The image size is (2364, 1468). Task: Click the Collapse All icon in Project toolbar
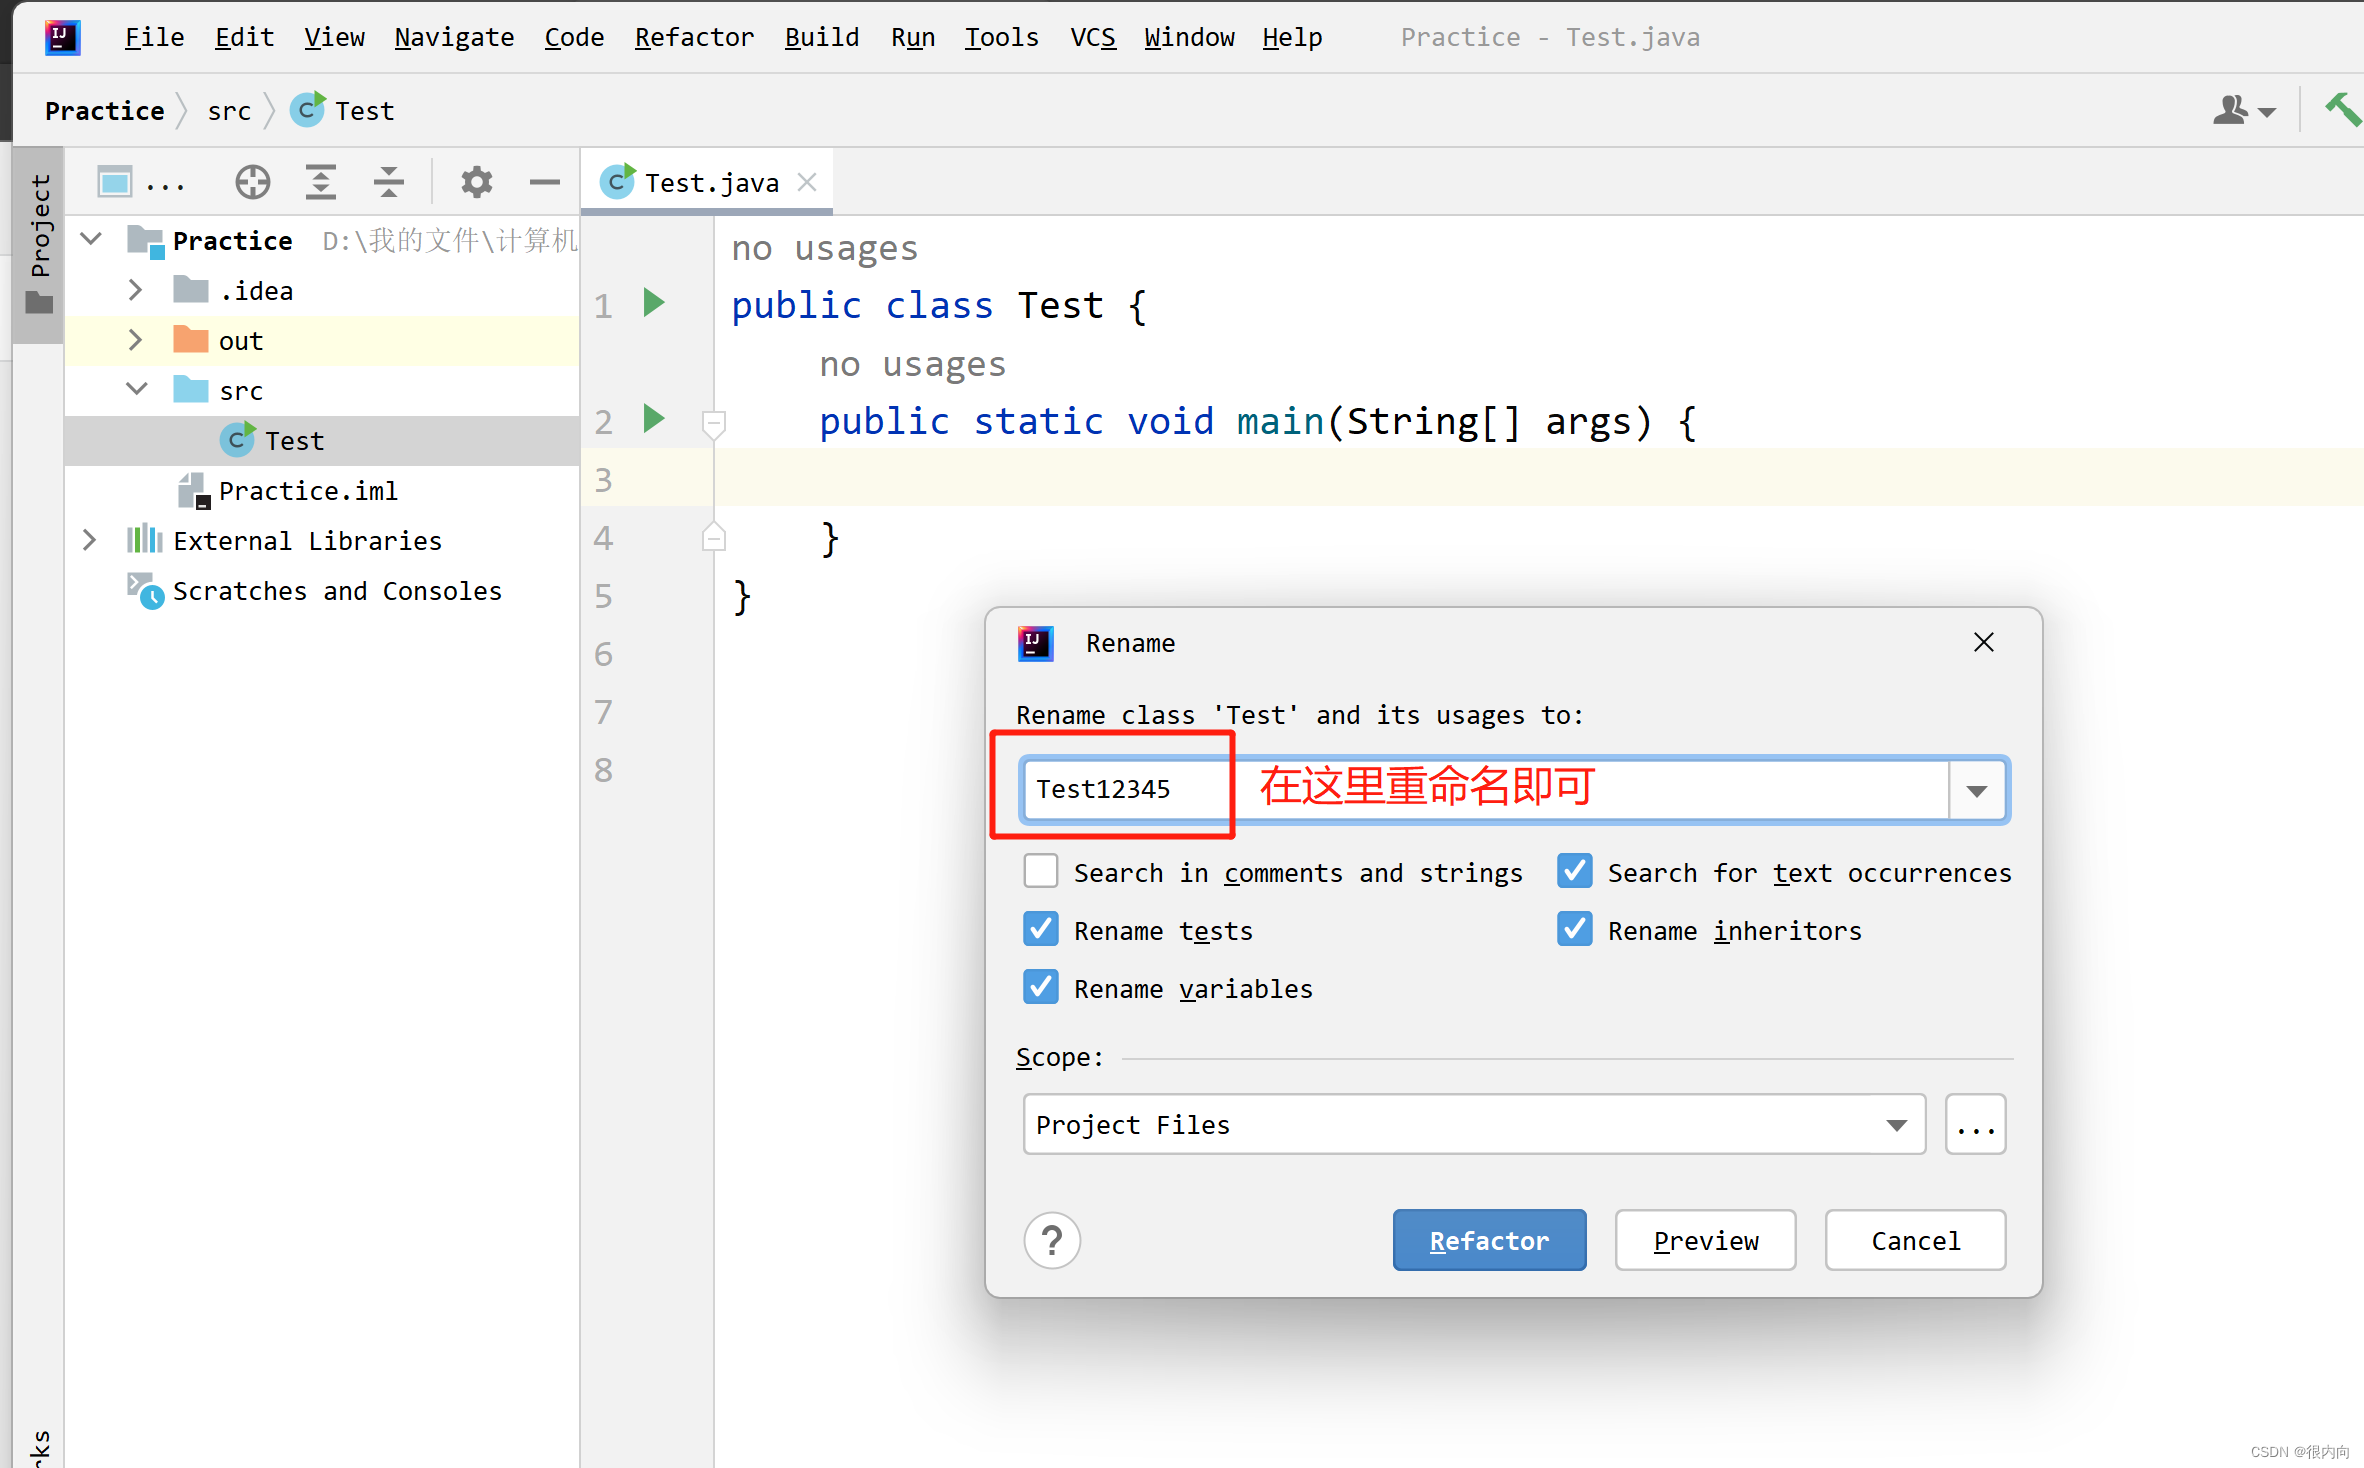[388, 182]
